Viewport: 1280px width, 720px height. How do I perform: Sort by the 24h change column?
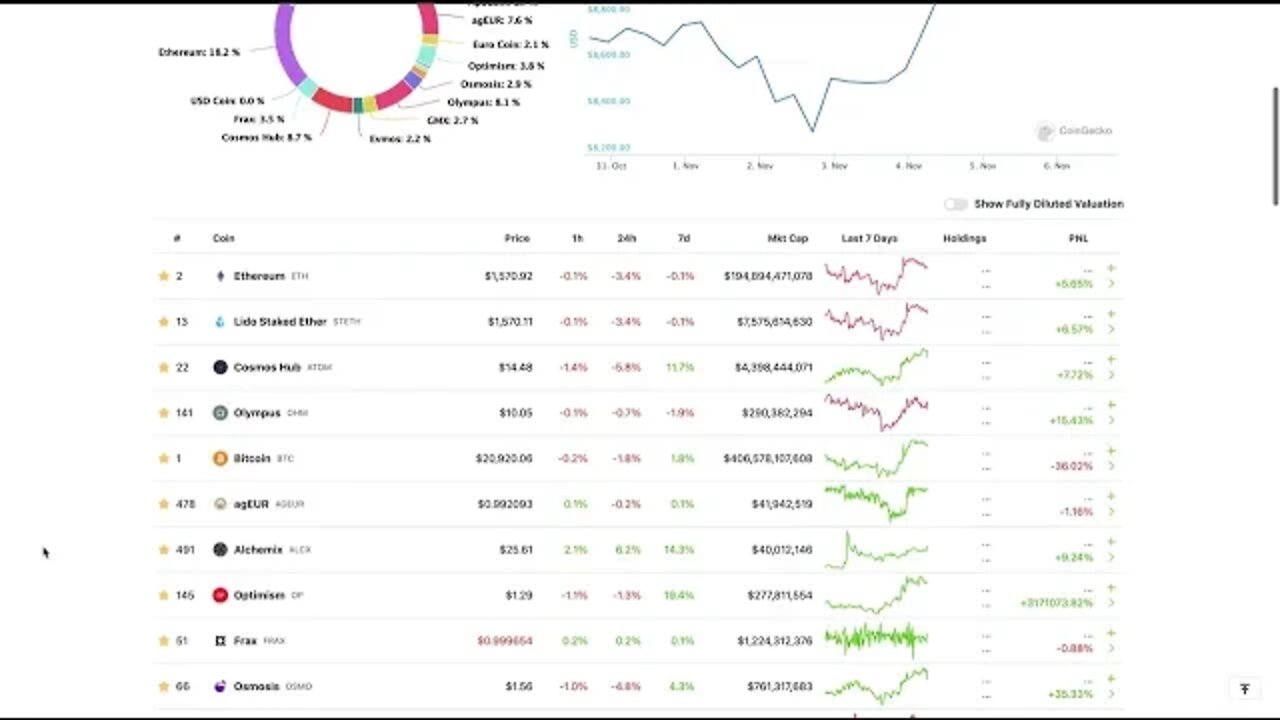(626, 239)
